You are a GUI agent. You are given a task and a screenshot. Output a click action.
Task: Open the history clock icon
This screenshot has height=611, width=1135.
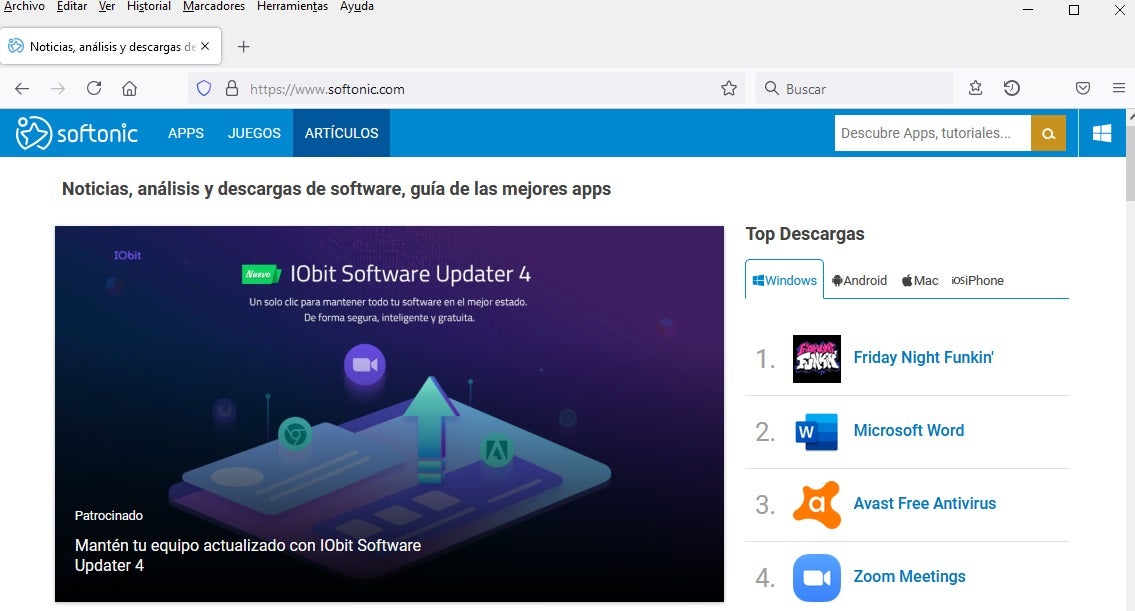click(1012, 88)
